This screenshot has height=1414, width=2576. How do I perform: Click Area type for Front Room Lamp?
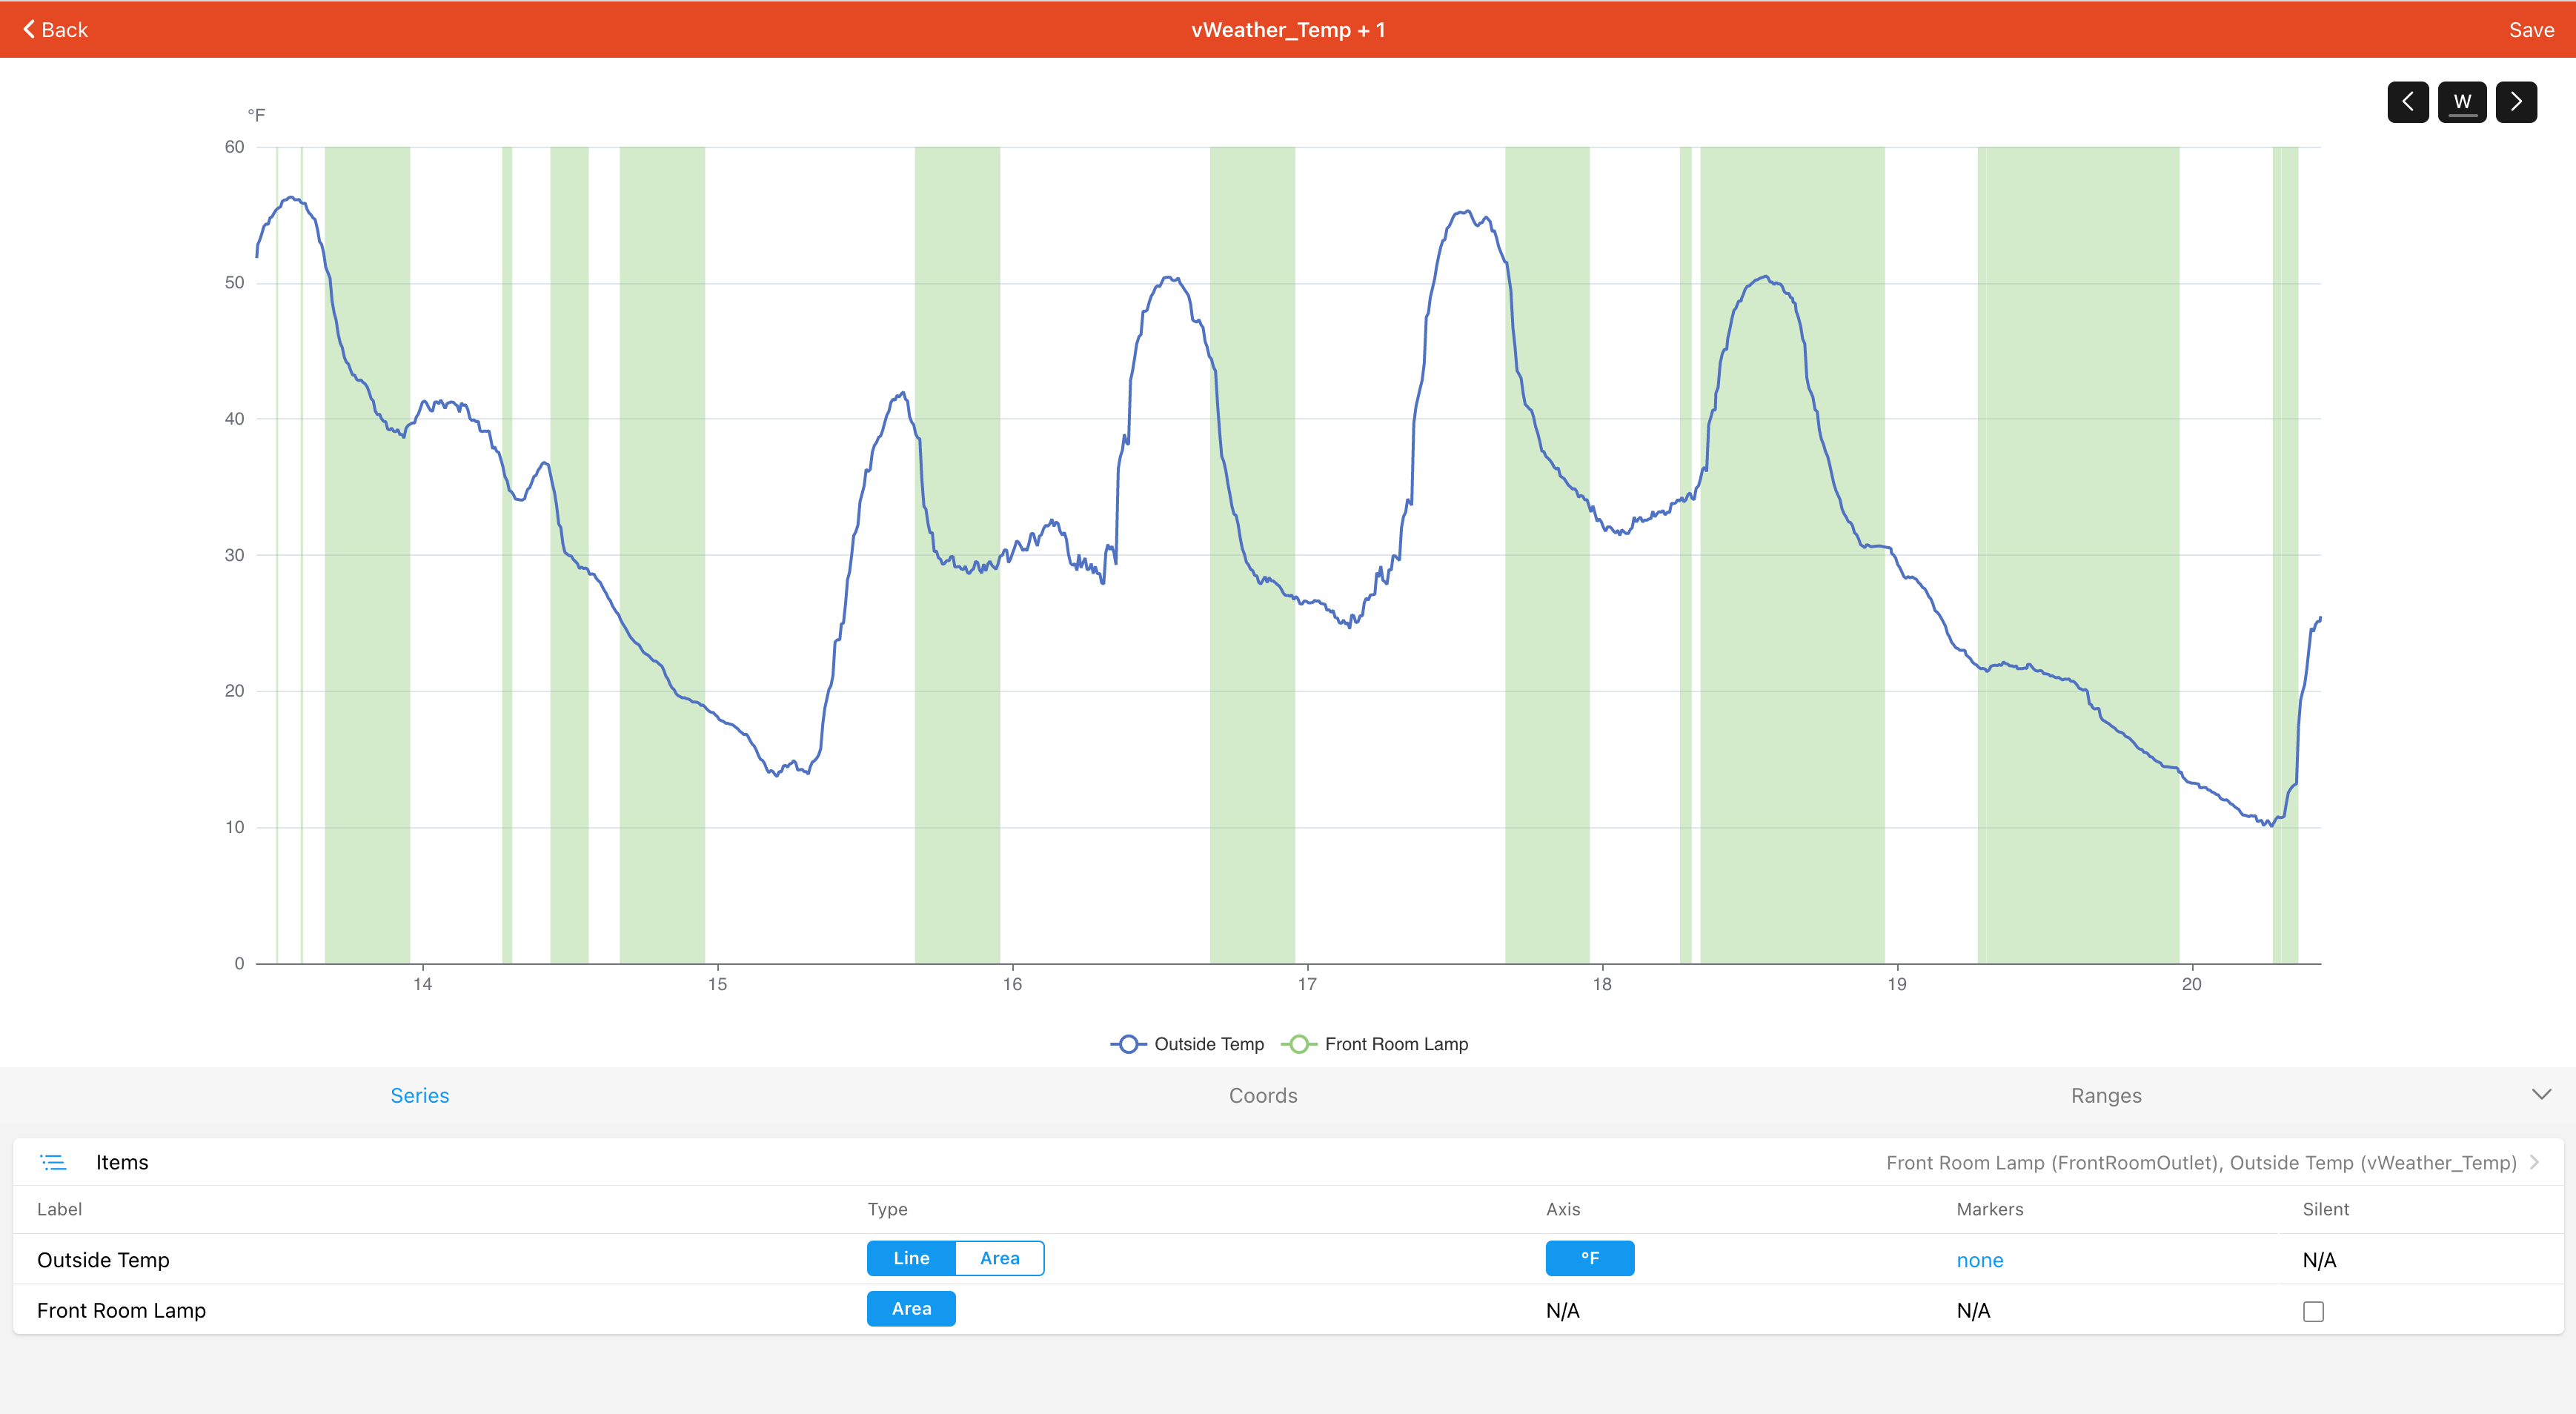pos(911,1309)
